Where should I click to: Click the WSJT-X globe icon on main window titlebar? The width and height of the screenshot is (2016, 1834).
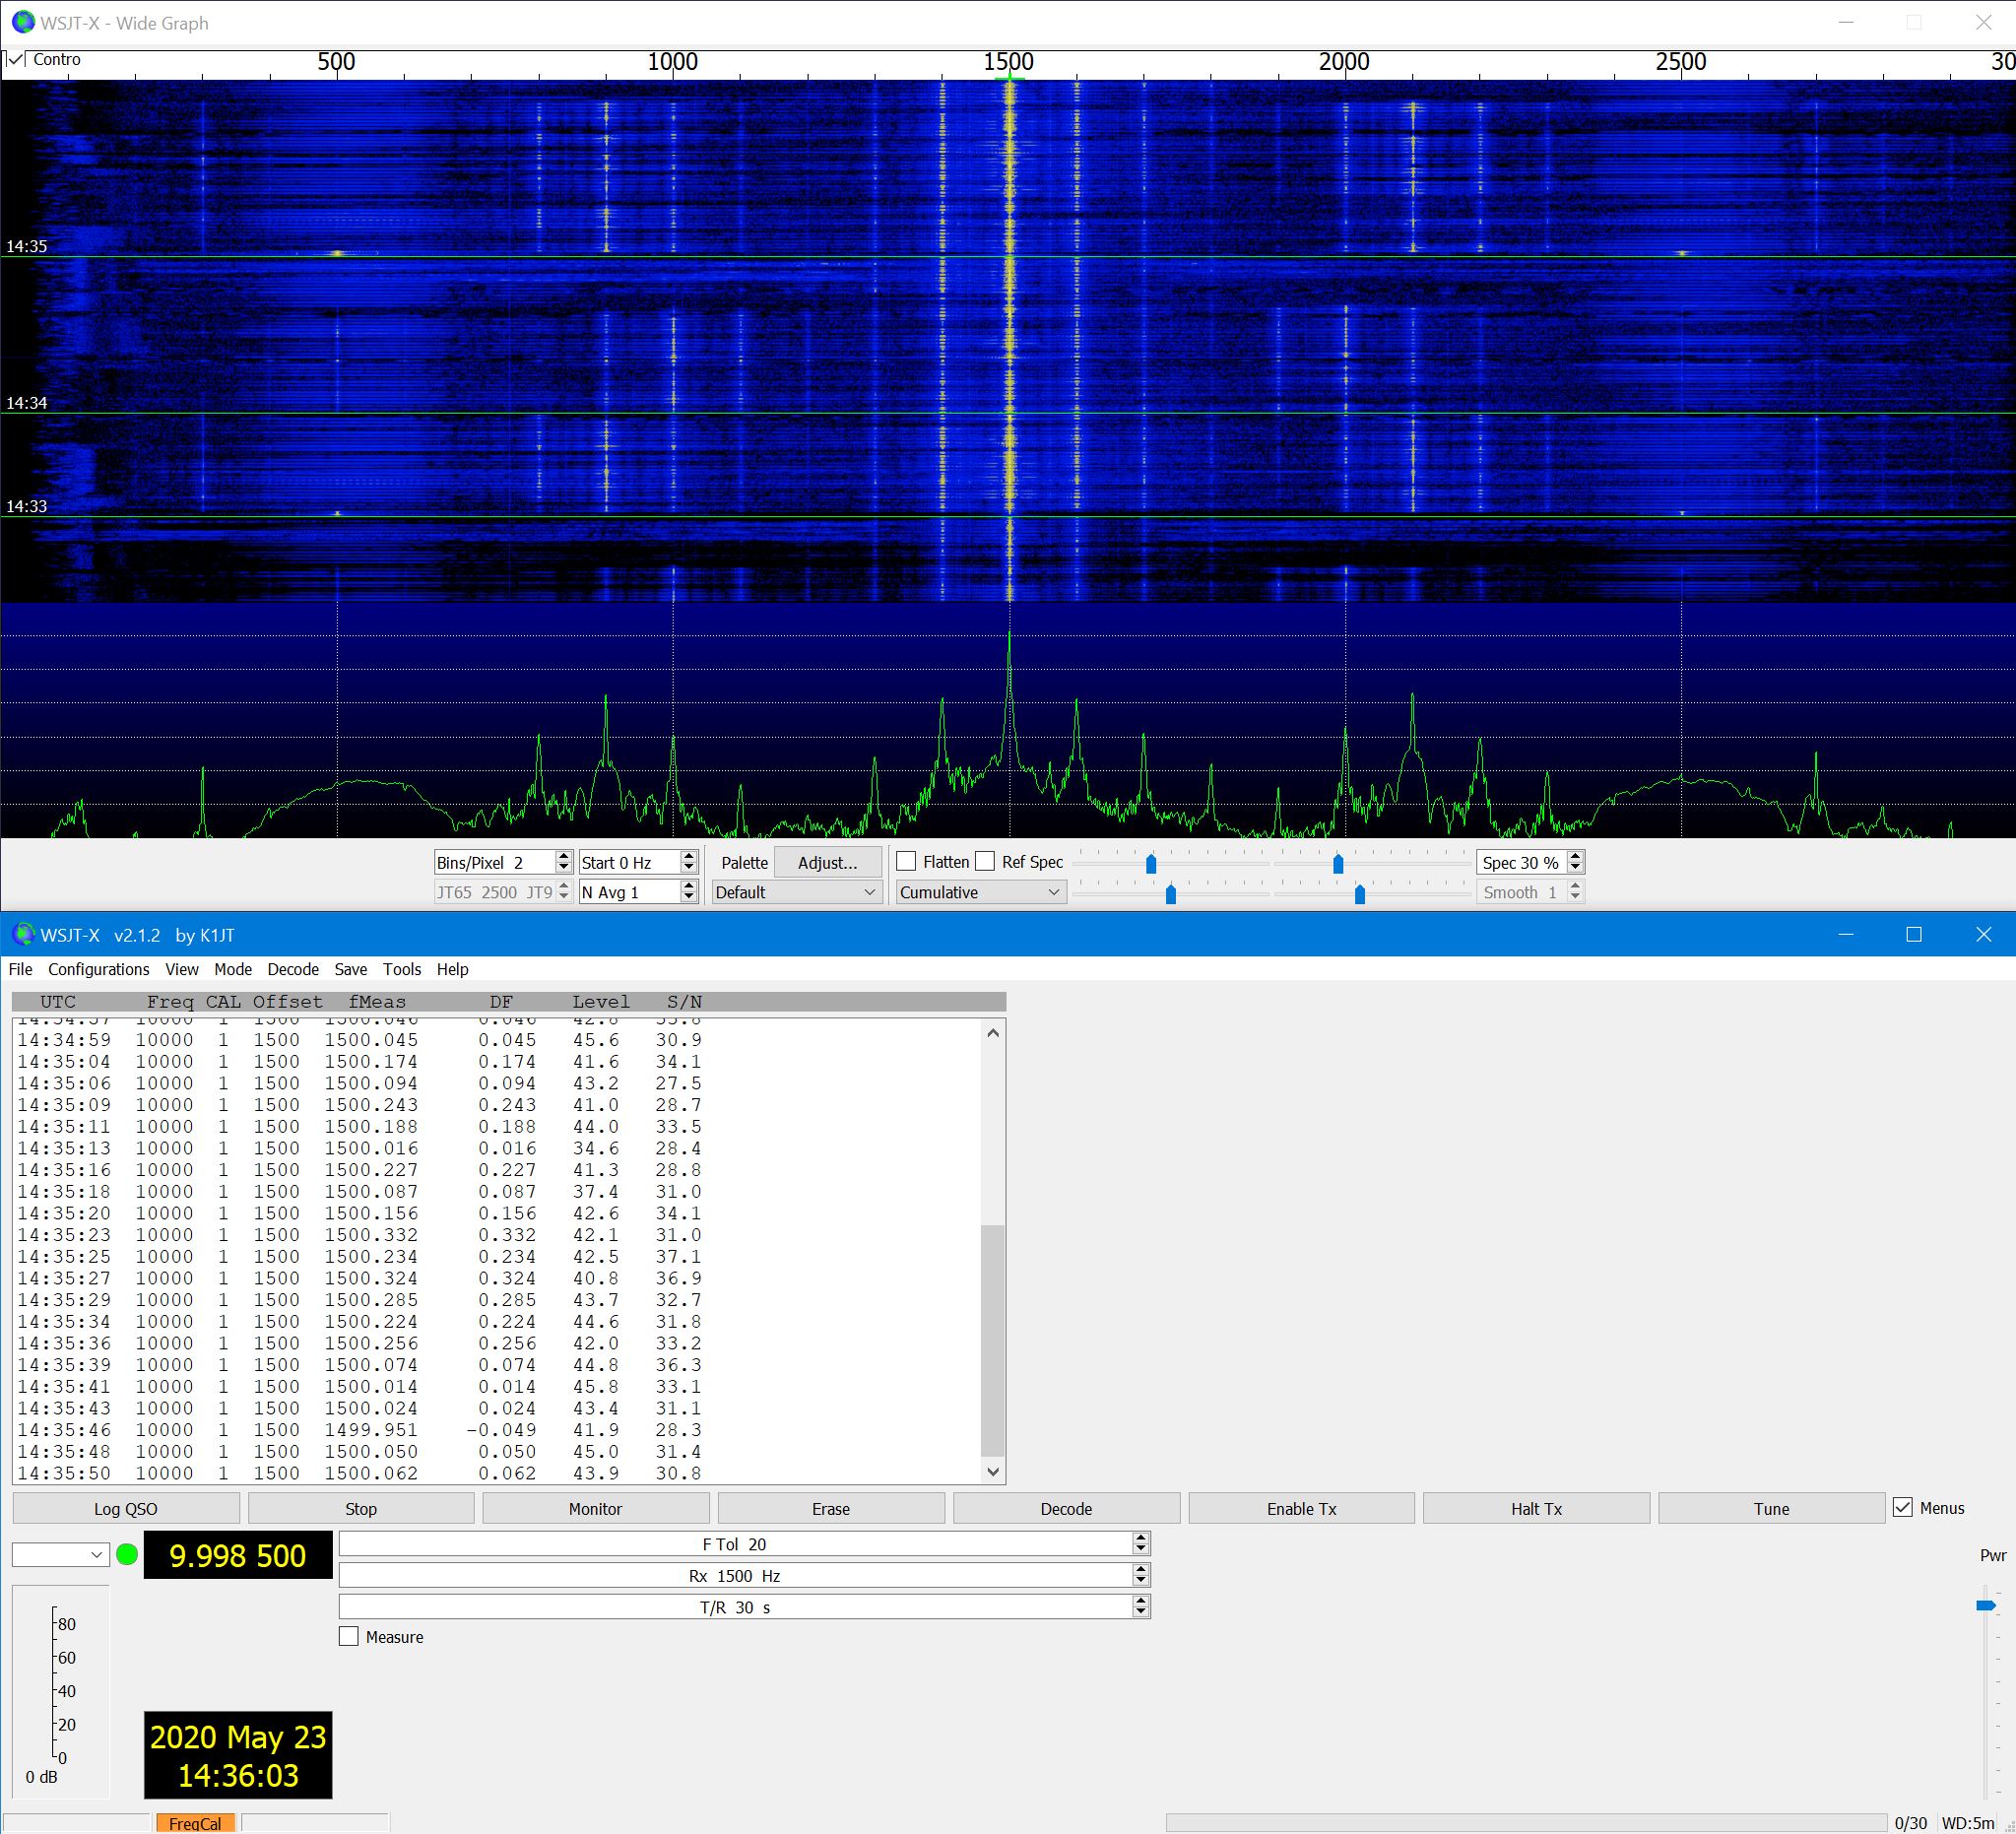pyautogui.click(x=23, y=934)
